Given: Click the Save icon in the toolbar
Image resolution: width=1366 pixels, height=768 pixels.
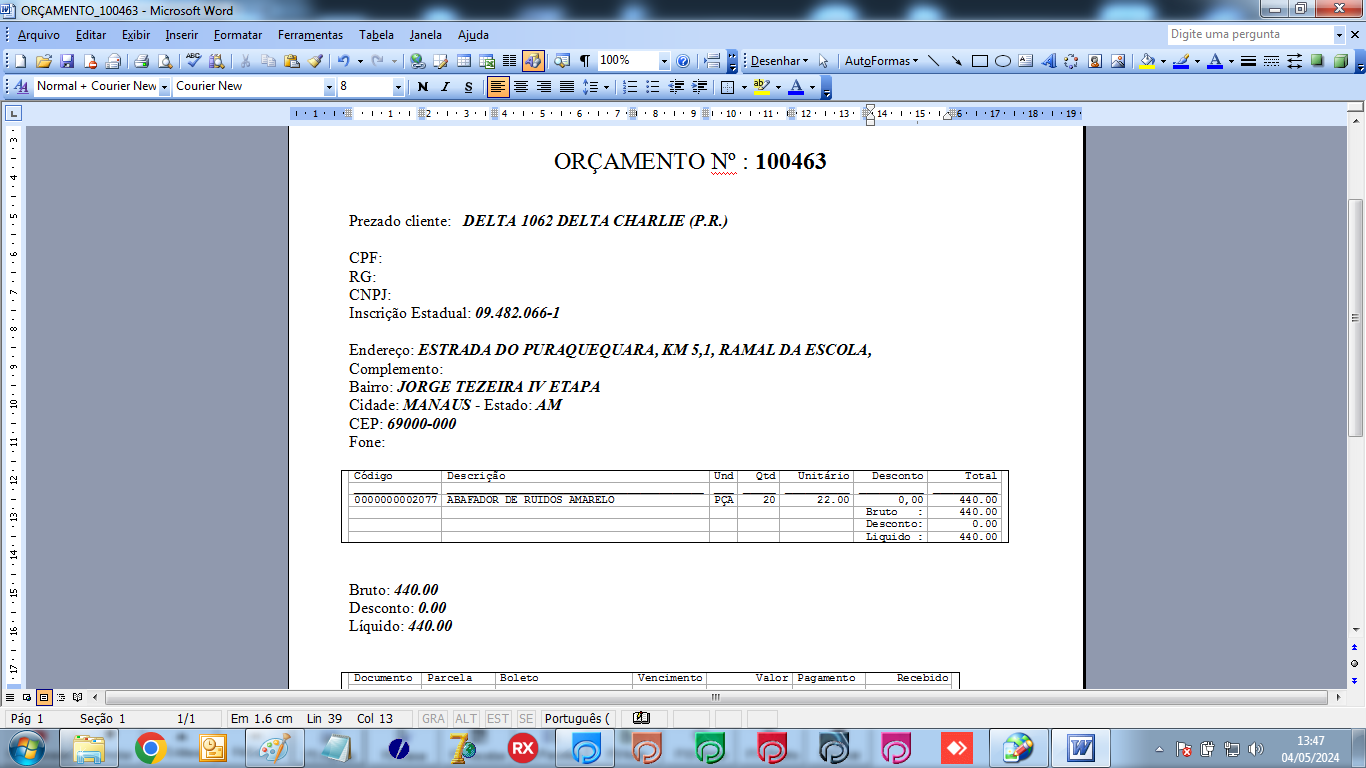Looking at the screenshot, I should pyautogui.click(x=67, y=61).
